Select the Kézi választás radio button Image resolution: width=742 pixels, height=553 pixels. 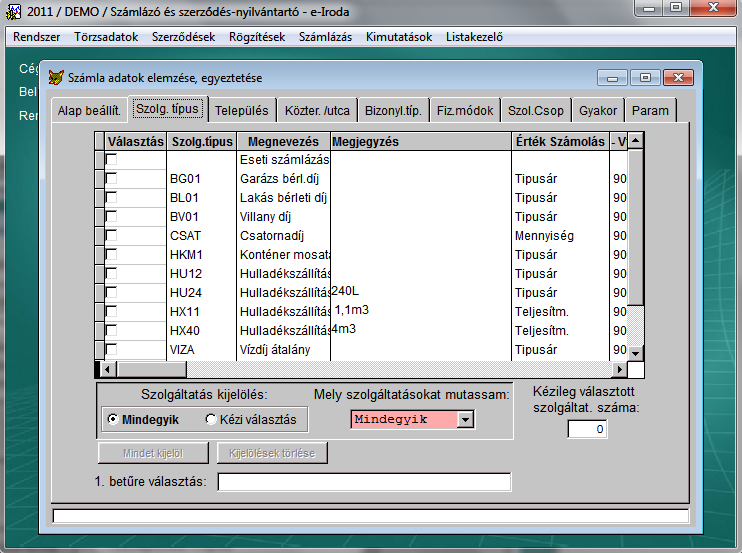pos(211,420)
